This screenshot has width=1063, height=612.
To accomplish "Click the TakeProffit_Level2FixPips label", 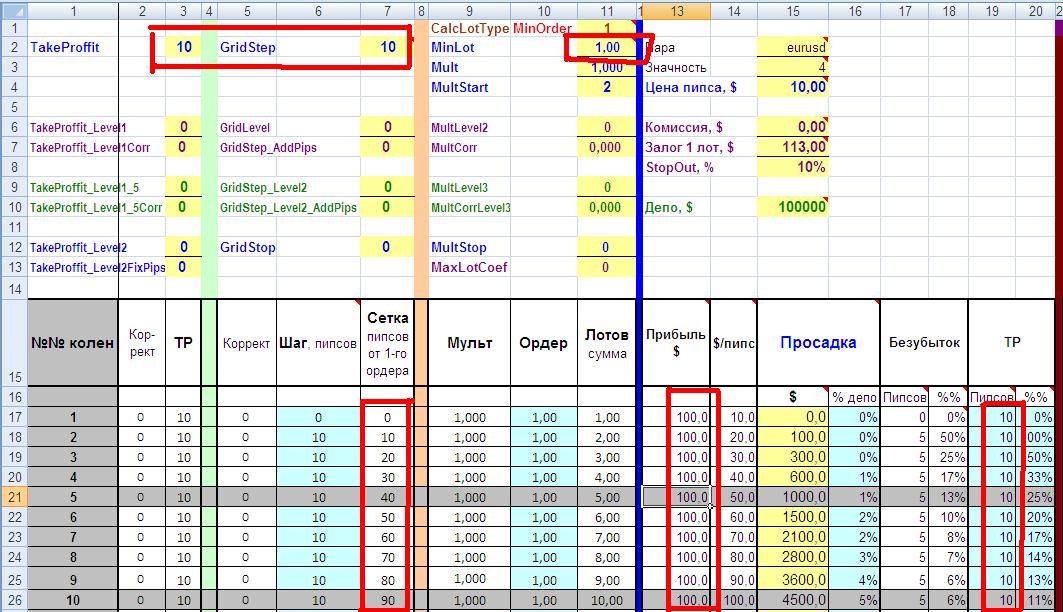I will (x=97, y=267).
